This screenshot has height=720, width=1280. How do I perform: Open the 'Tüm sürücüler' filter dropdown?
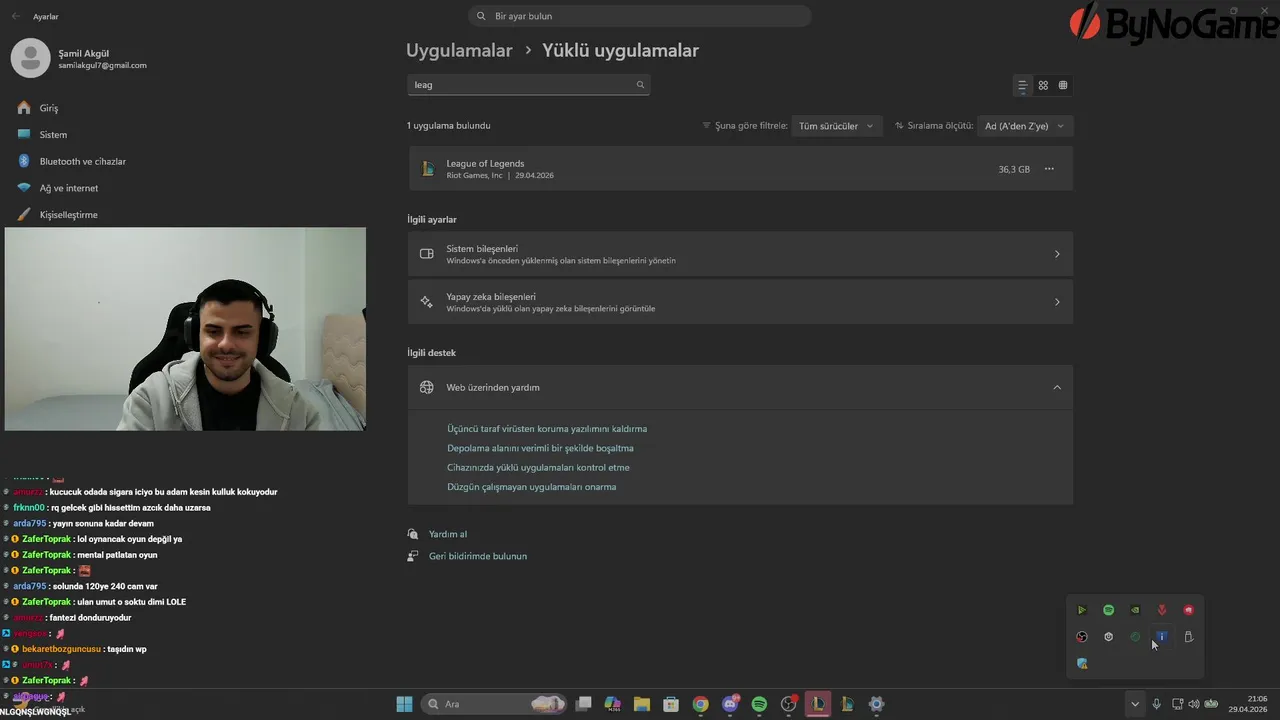(835, 126)
